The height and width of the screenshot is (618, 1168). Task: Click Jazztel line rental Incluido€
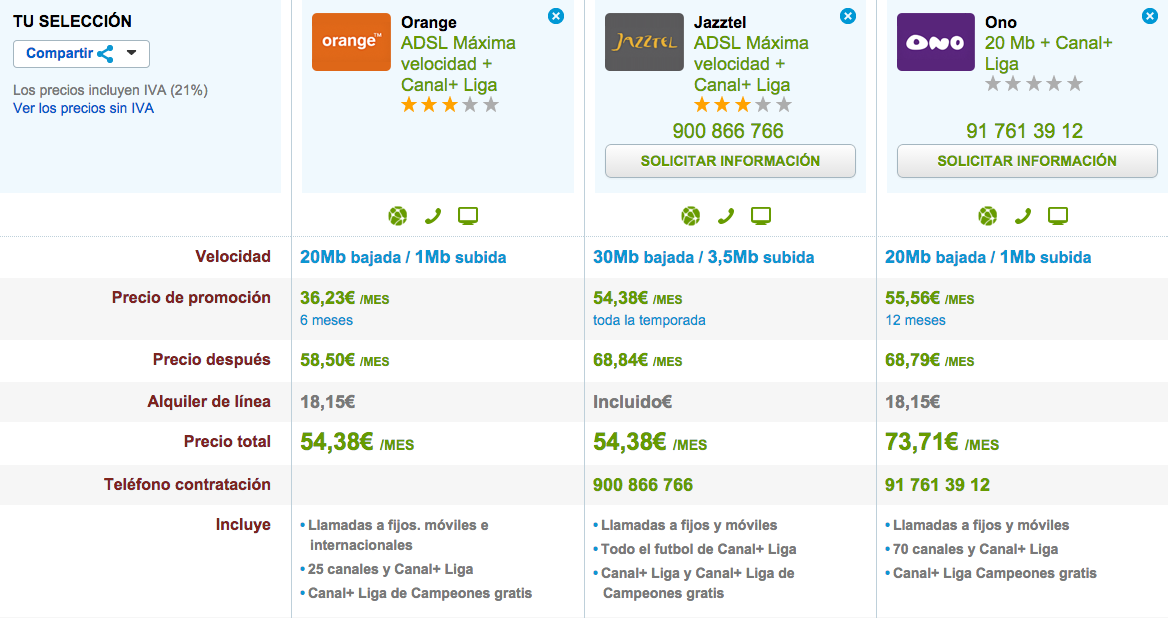point(632,402)
